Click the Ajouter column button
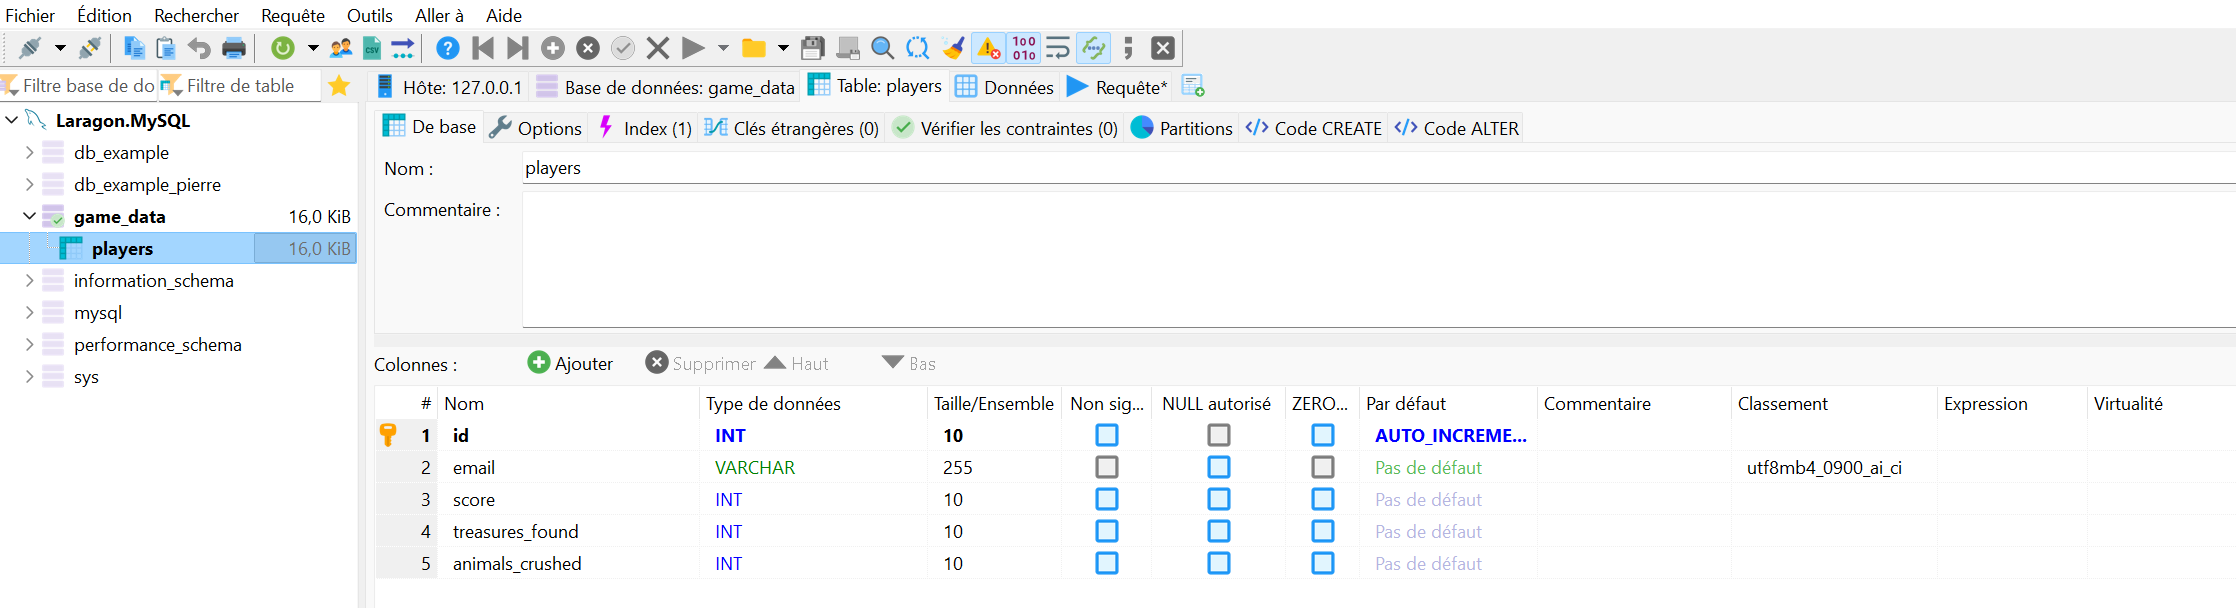 pos(570,363)
